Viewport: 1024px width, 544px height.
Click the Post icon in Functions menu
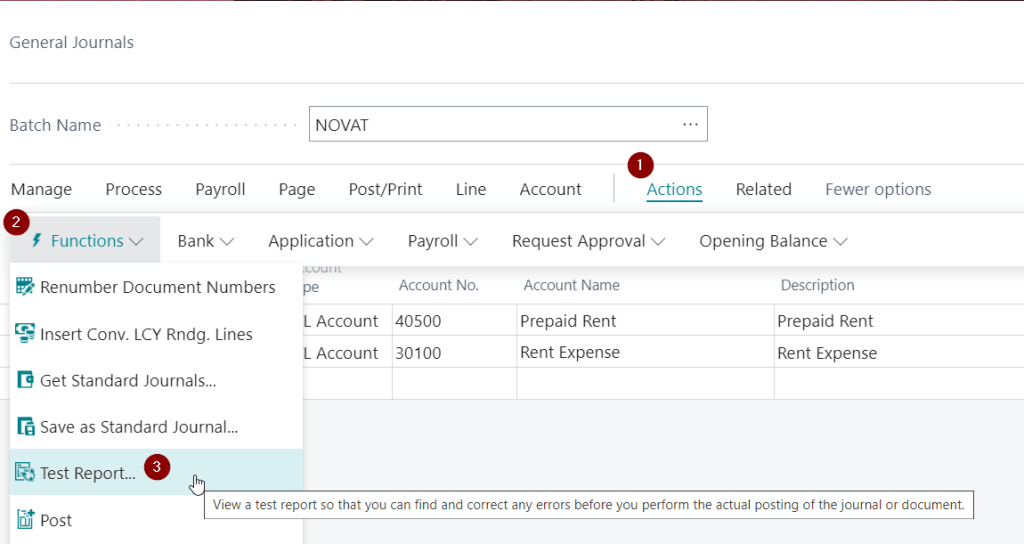tap(26, 520)
